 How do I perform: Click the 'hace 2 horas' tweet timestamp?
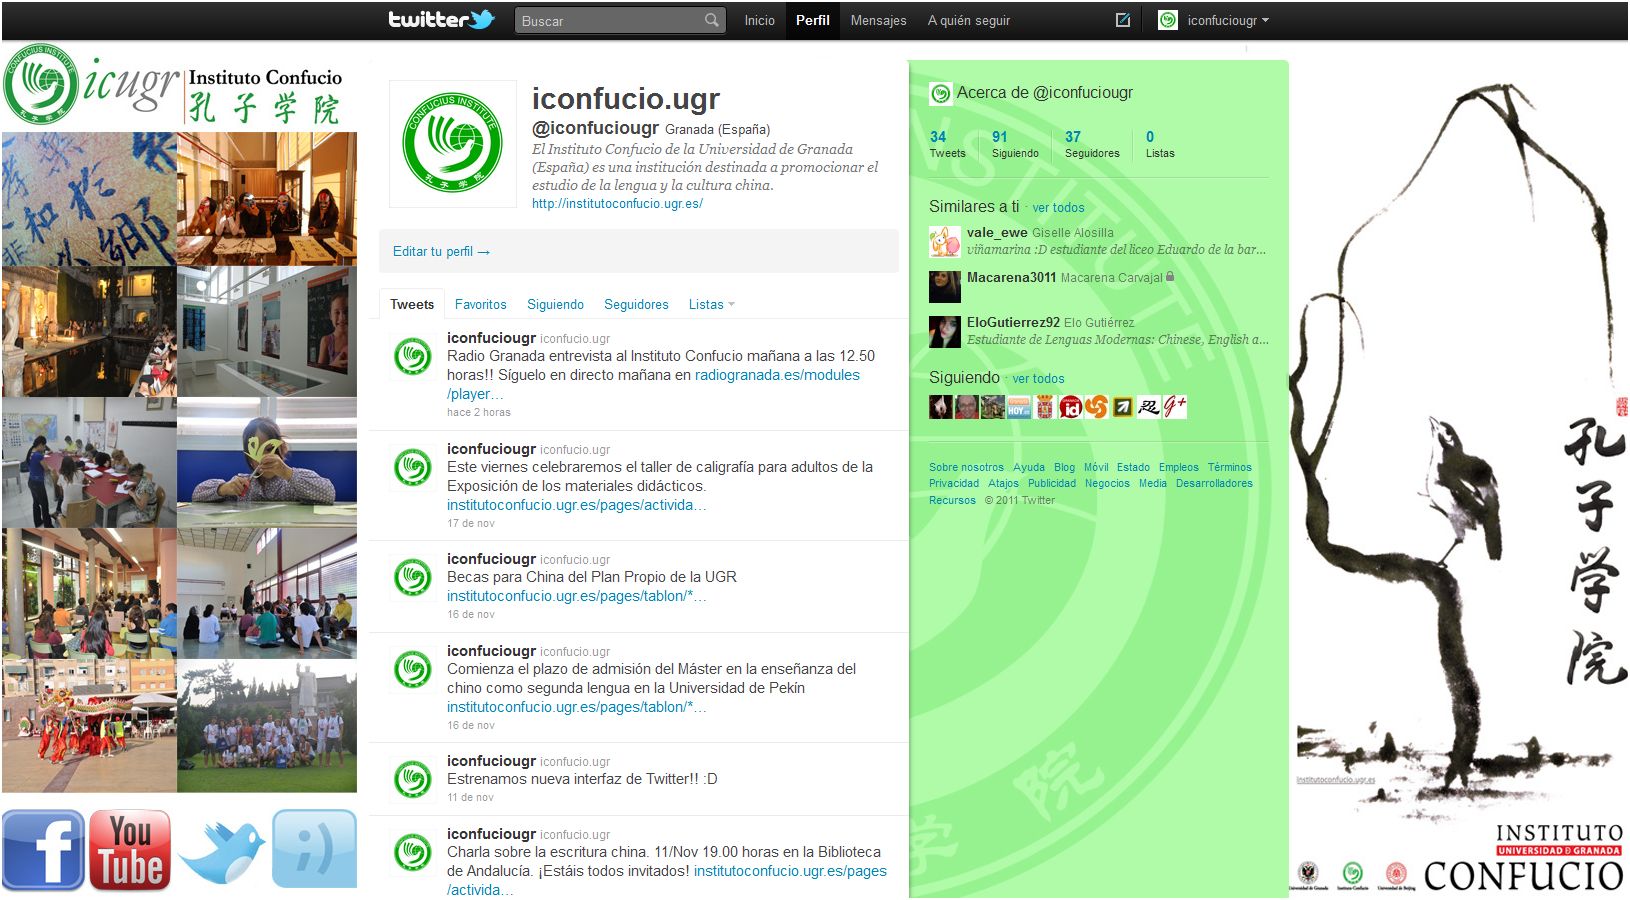(478, 412)
